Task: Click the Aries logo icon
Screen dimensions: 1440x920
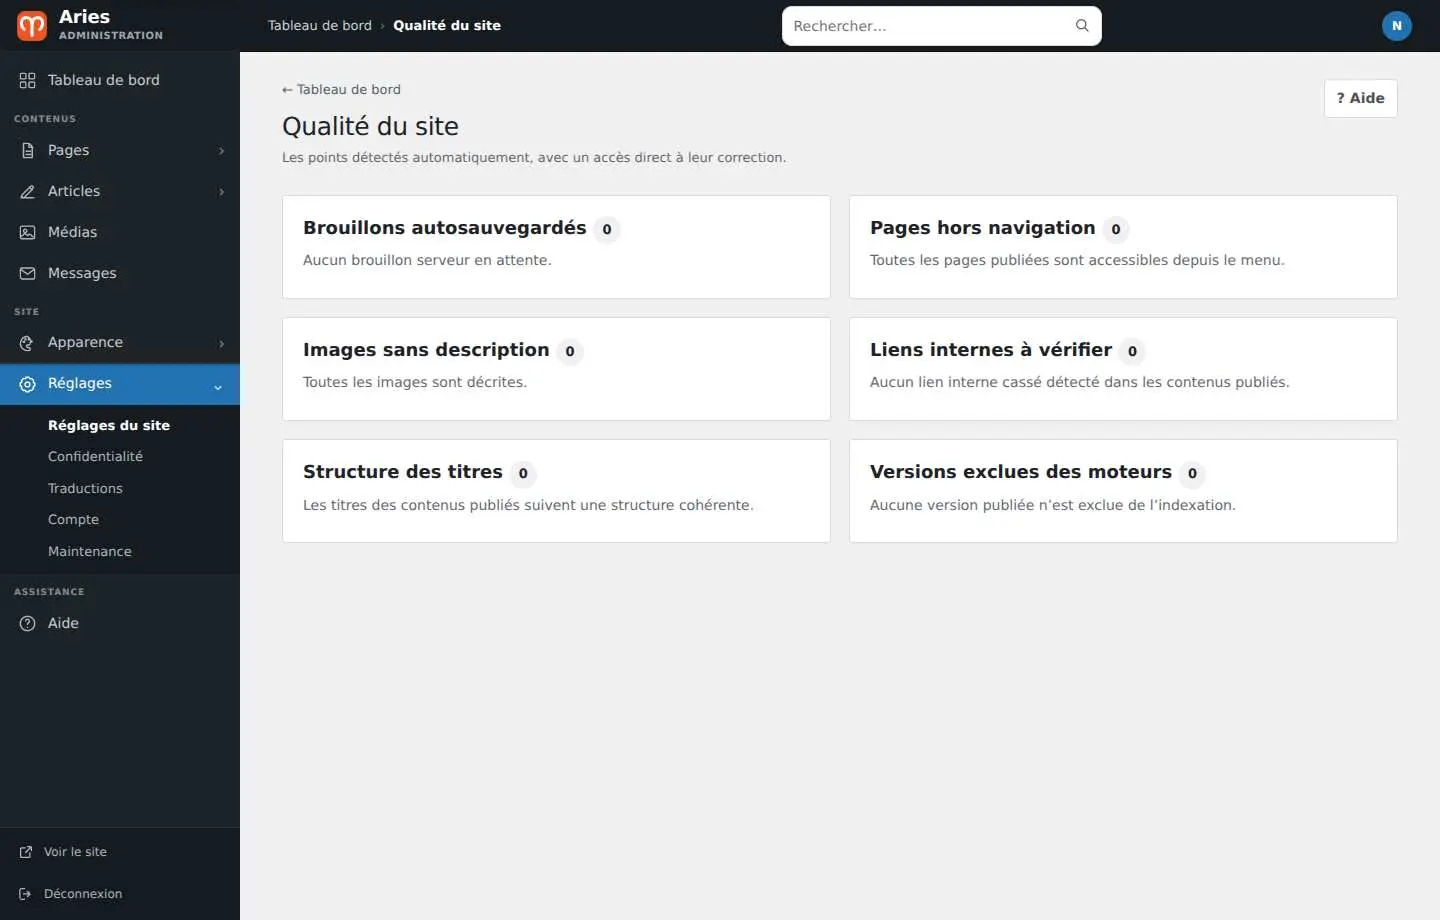Action: [x=32, y=26]
